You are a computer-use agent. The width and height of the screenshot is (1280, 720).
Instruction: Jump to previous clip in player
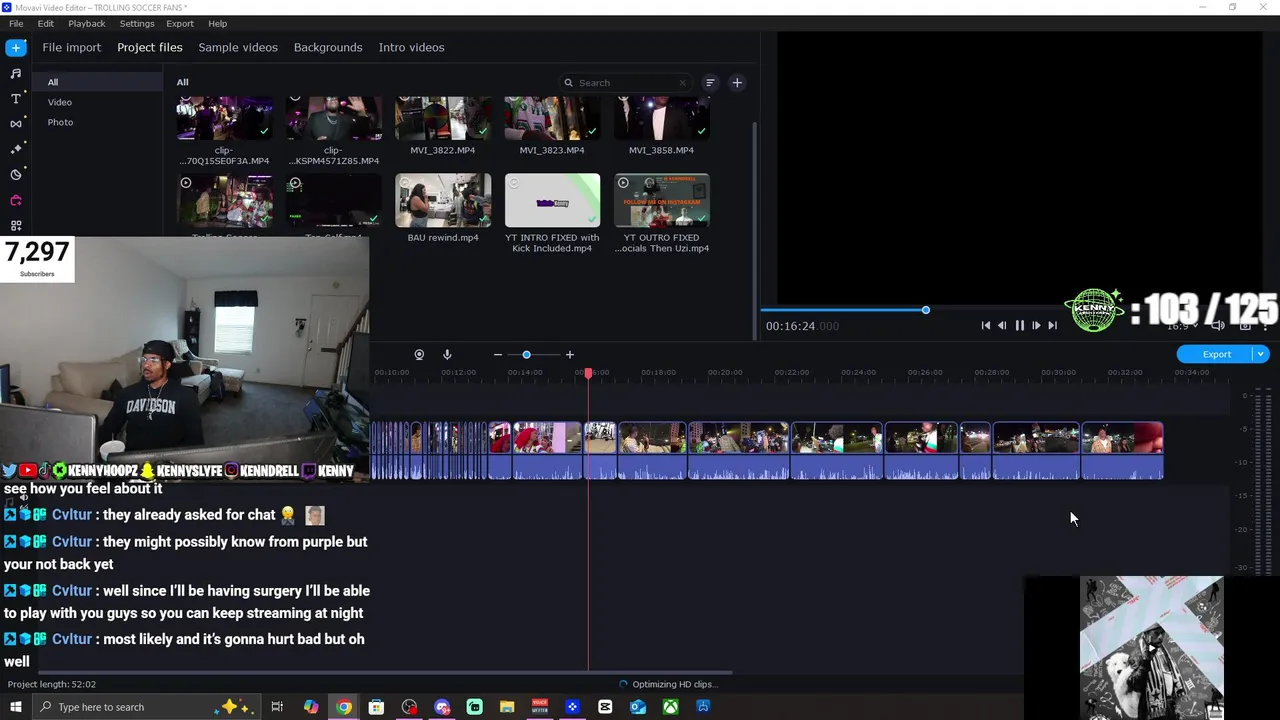click(985, 326)
